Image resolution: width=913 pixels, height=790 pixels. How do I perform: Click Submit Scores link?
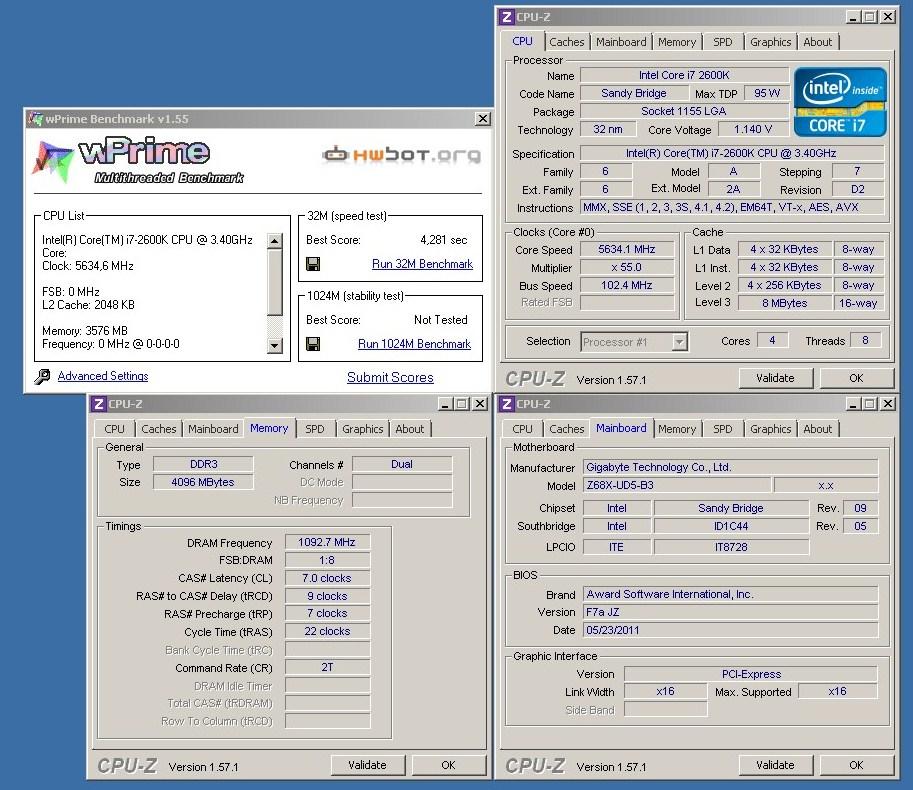390,377
